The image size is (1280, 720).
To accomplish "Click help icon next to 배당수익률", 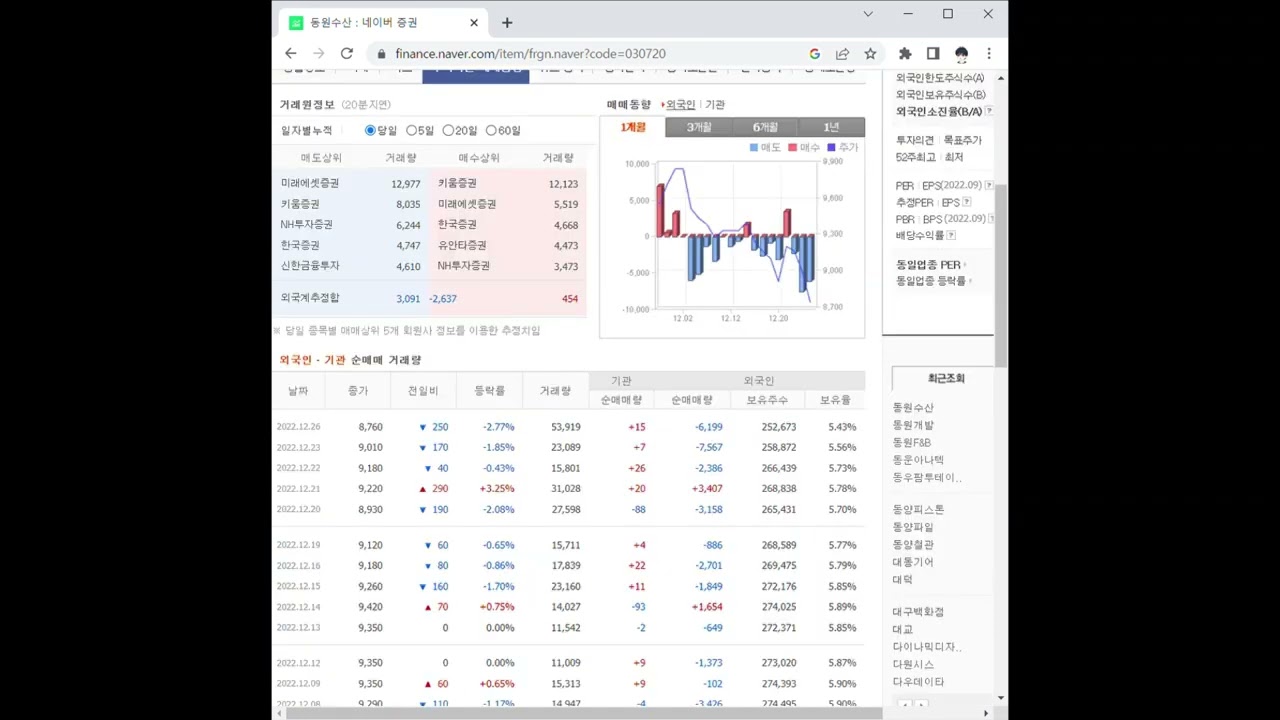I will [x=951, y=235].
